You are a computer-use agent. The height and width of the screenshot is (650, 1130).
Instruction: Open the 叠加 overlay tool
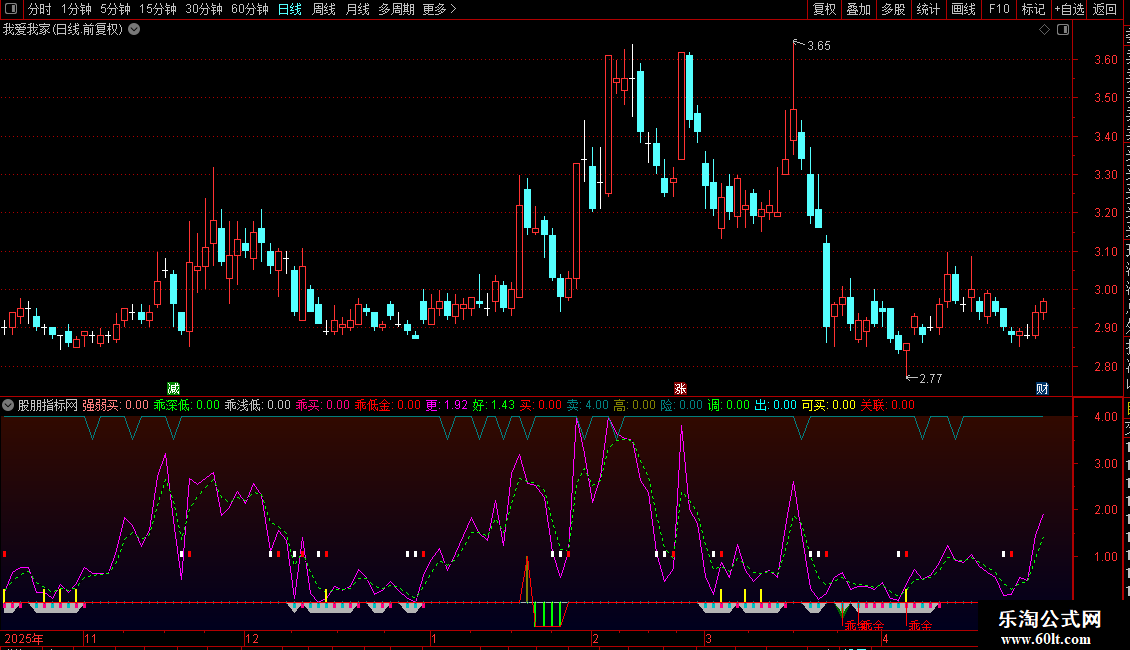click(859, 9)
